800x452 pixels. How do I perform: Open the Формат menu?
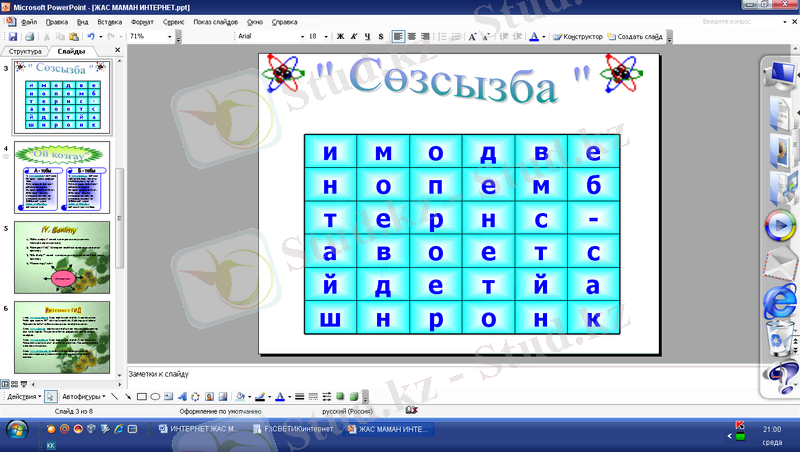(142, 21)
